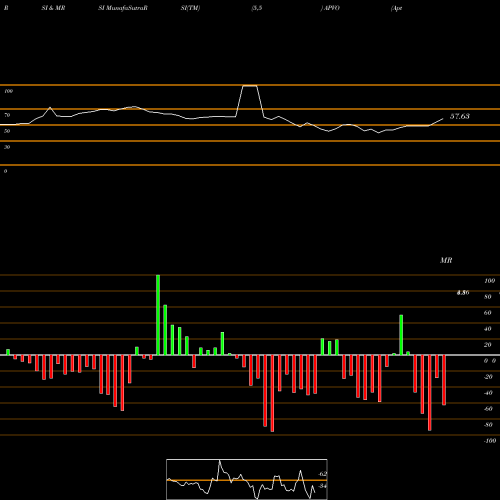Viewport: 500px width, 500px height.
Task: Click the RSI value 57.63 label
Action: (460, 116)
